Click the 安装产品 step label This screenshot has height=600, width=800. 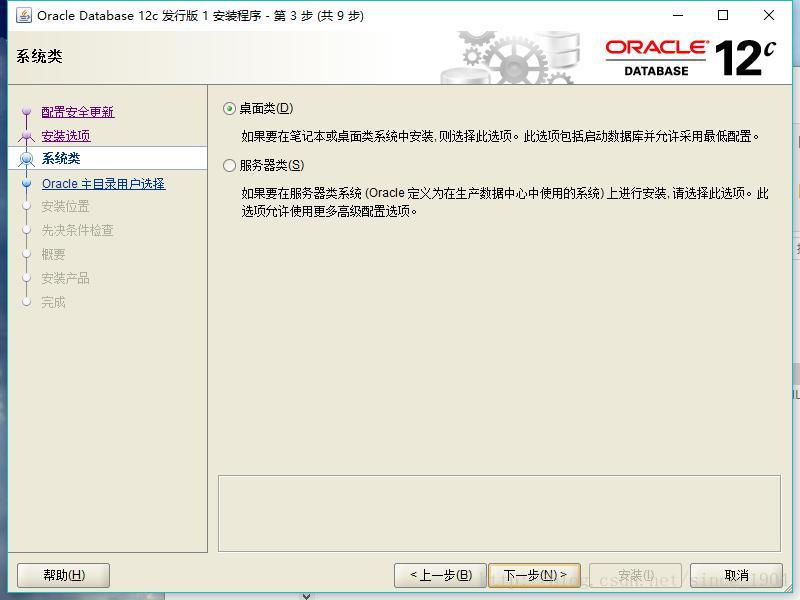[65, 278]
